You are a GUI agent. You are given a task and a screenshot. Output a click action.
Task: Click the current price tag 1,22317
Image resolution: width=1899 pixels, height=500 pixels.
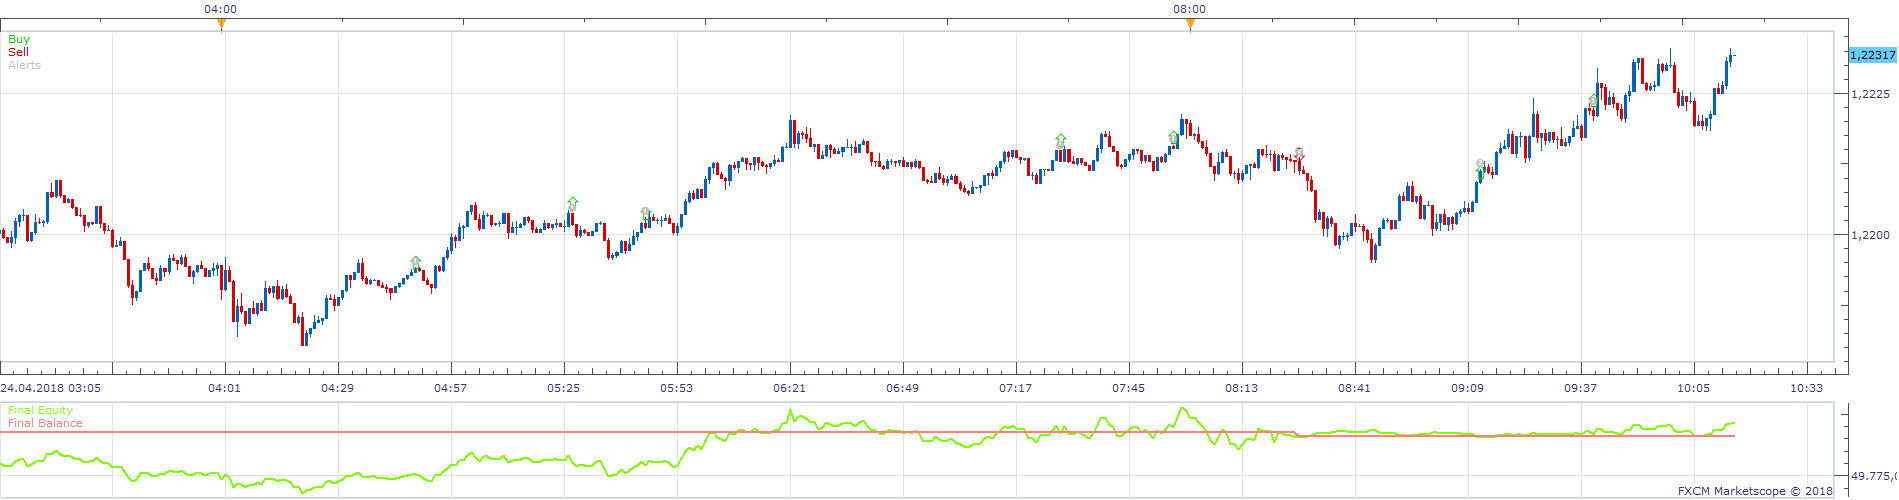[1872, 55]
